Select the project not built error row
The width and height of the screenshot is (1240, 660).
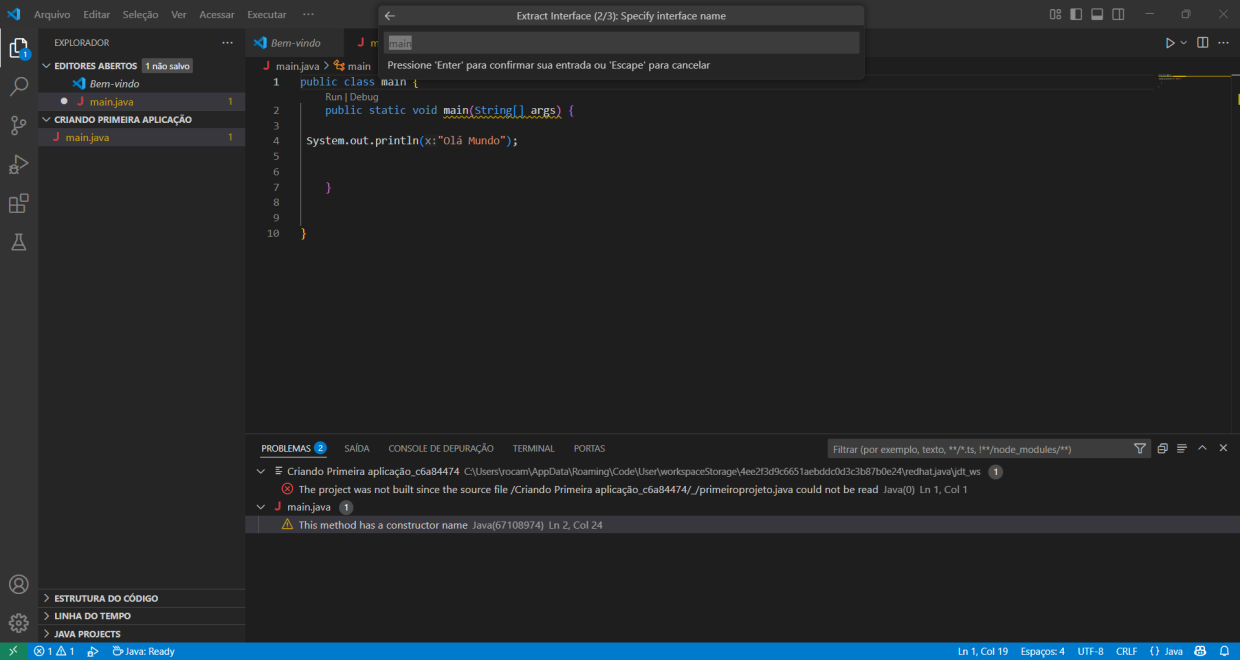[x=742, y=489]
